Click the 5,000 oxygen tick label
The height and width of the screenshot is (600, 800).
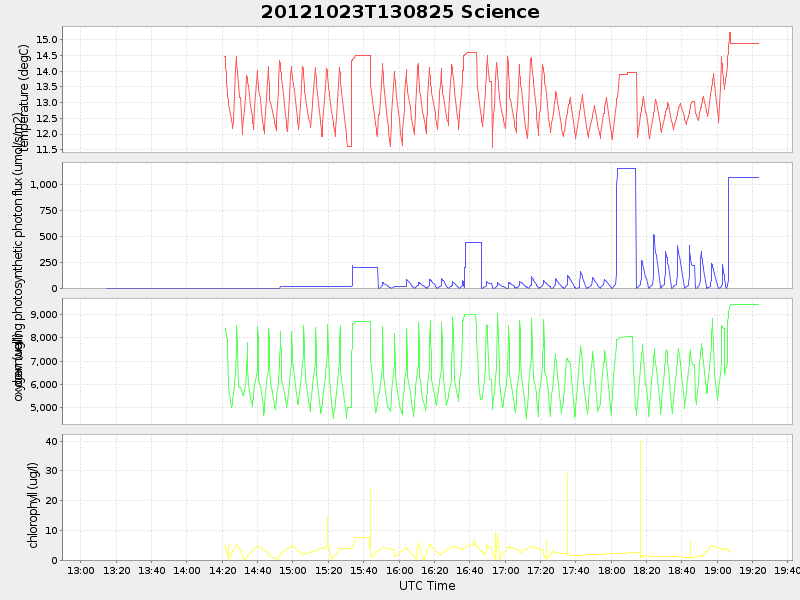pyautogui.click(x=44, y=408)
